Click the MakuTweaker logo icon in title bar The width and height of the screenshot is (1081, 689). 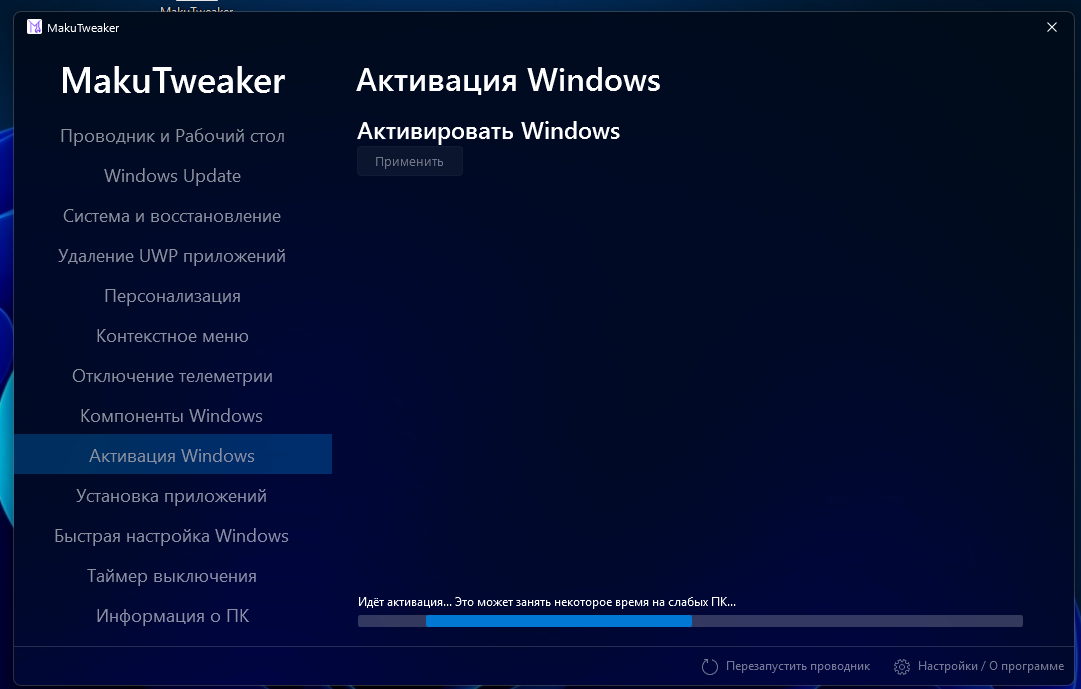coord(34,28)
